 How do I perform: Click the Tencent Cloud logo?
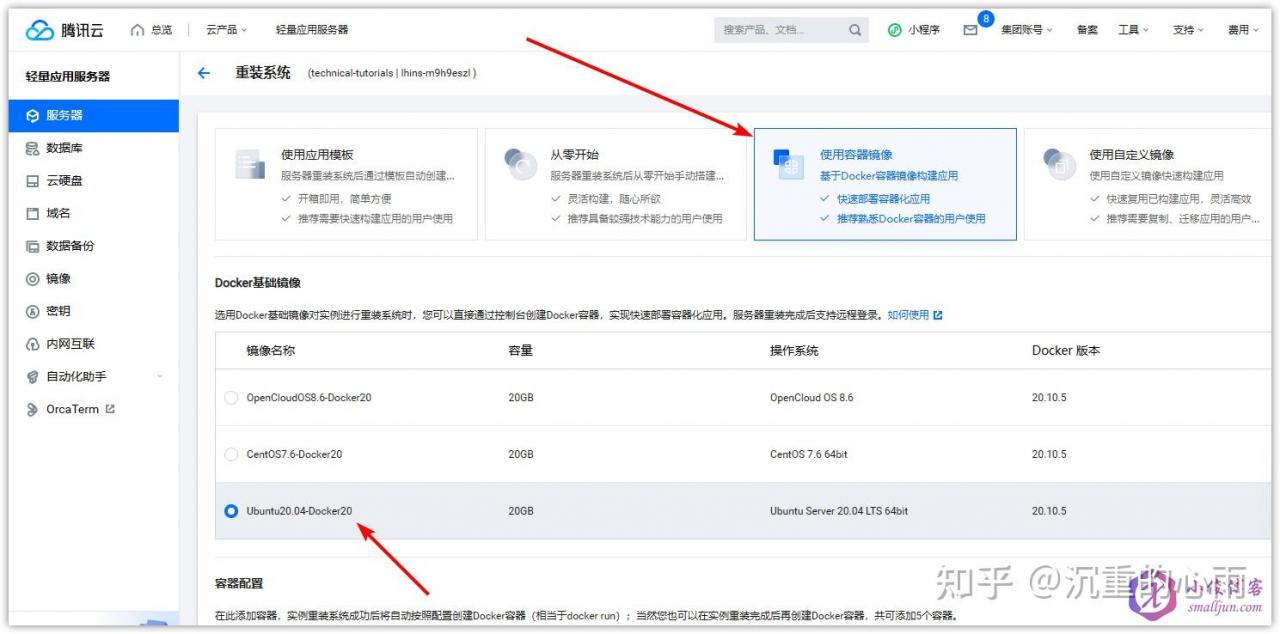[65, 30]
